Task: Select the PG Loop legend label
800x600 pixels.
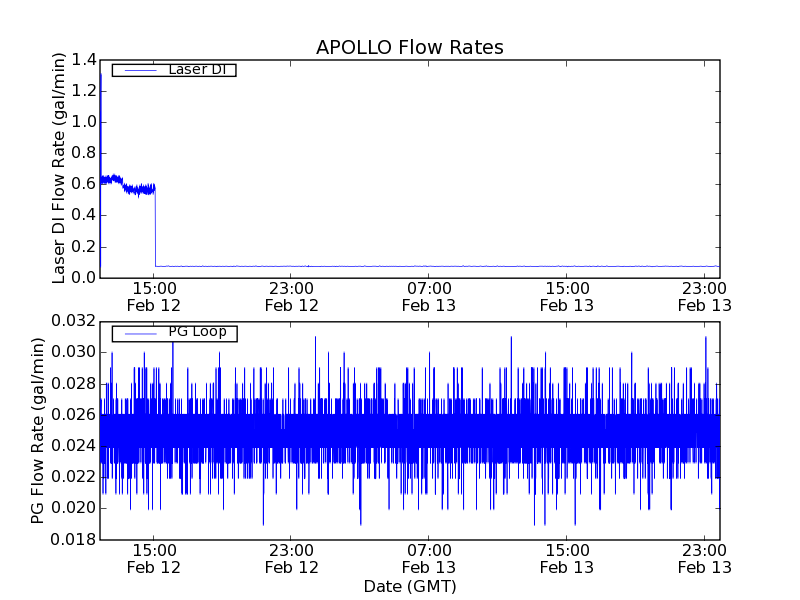Action: coord(197,332)
